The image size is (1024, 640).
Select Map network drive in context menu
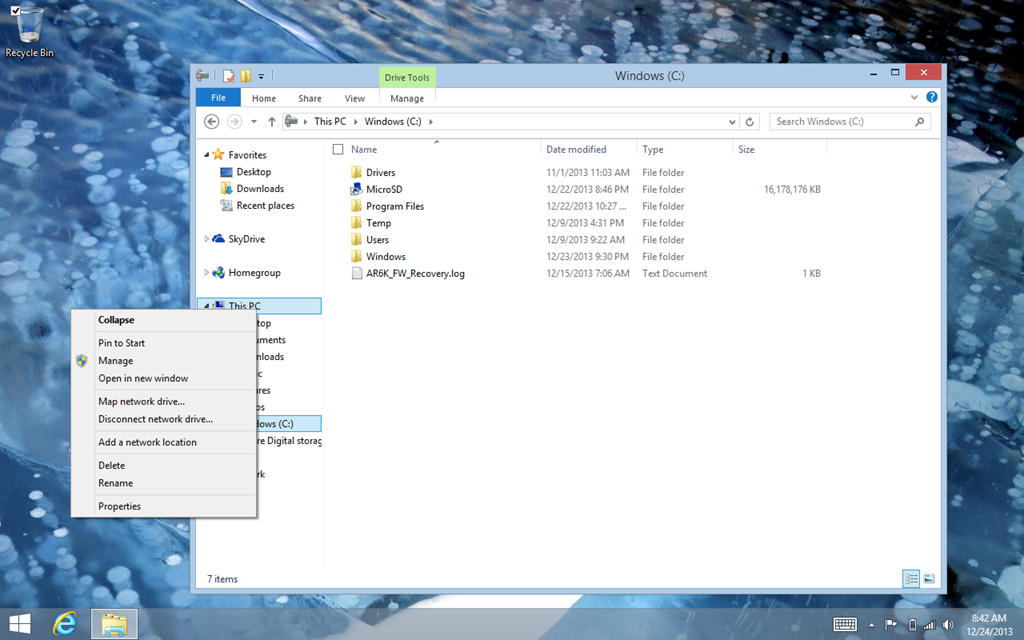(x=141, y=401)
